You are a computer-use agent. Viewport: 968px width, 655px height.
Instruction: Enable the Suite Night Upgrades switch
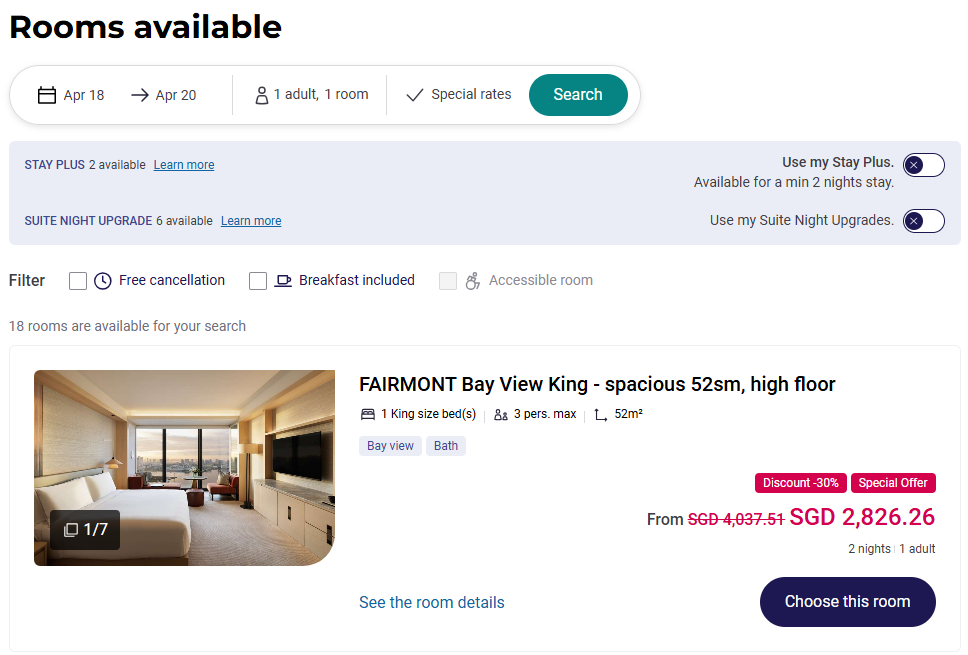[924, 221]
